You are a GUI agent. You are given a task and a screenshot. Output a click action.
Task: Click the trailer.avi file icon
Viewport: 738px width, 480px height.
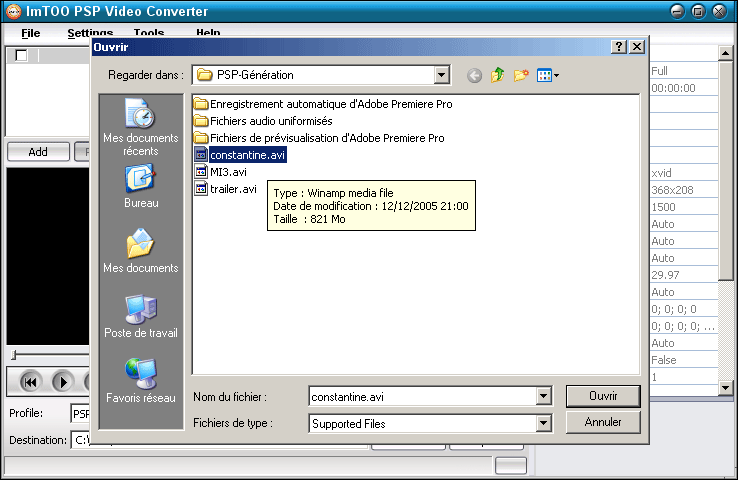201,189
